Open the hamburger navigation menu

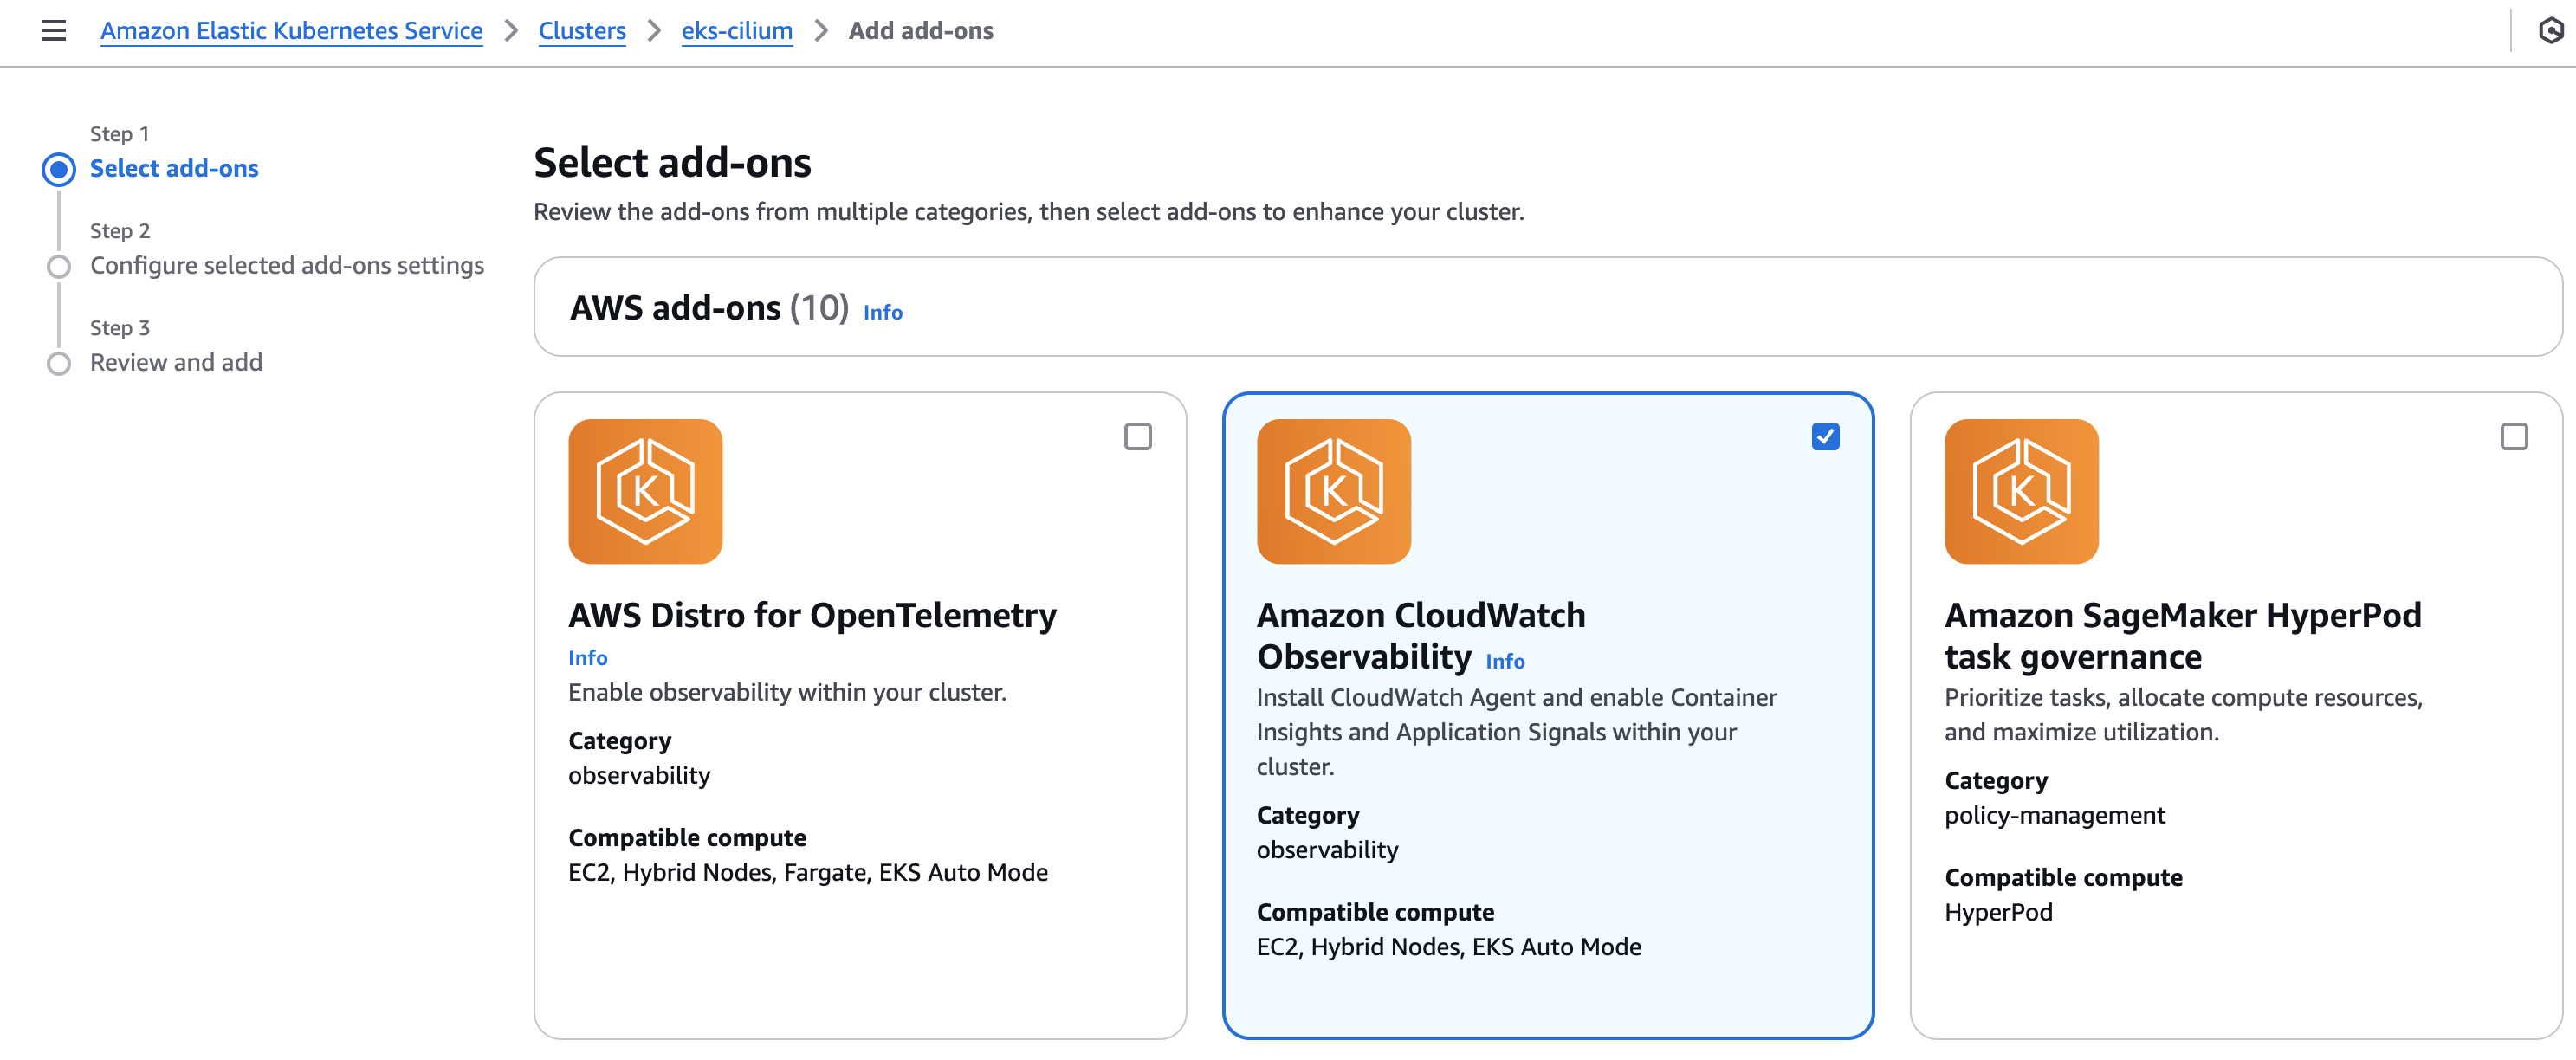53,31
